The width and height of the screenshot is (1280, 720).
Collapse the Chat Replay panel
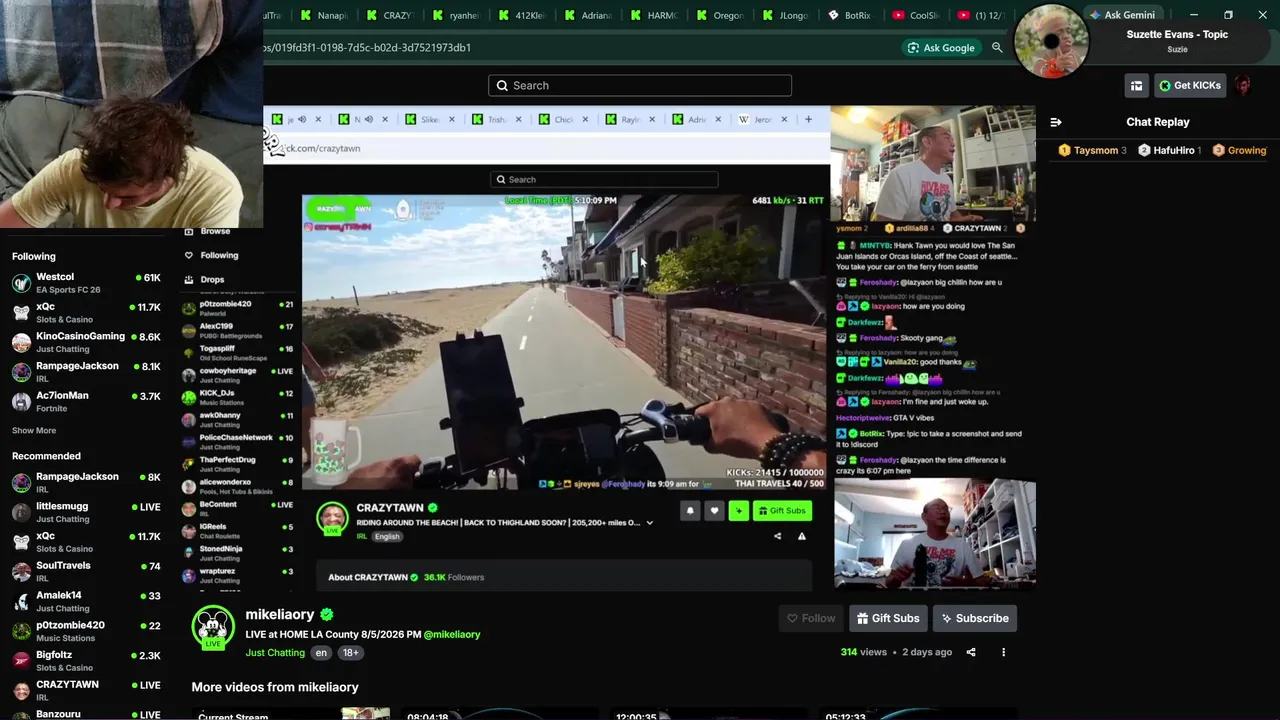pyautogui.click(x=1055, y=122)
